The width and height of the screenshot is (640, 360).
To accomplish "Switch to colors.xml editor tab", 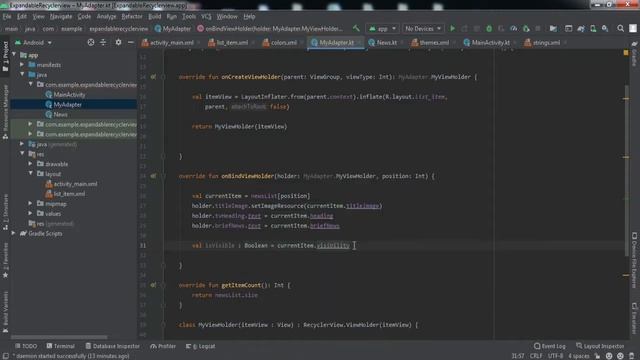I will [283, 42].
